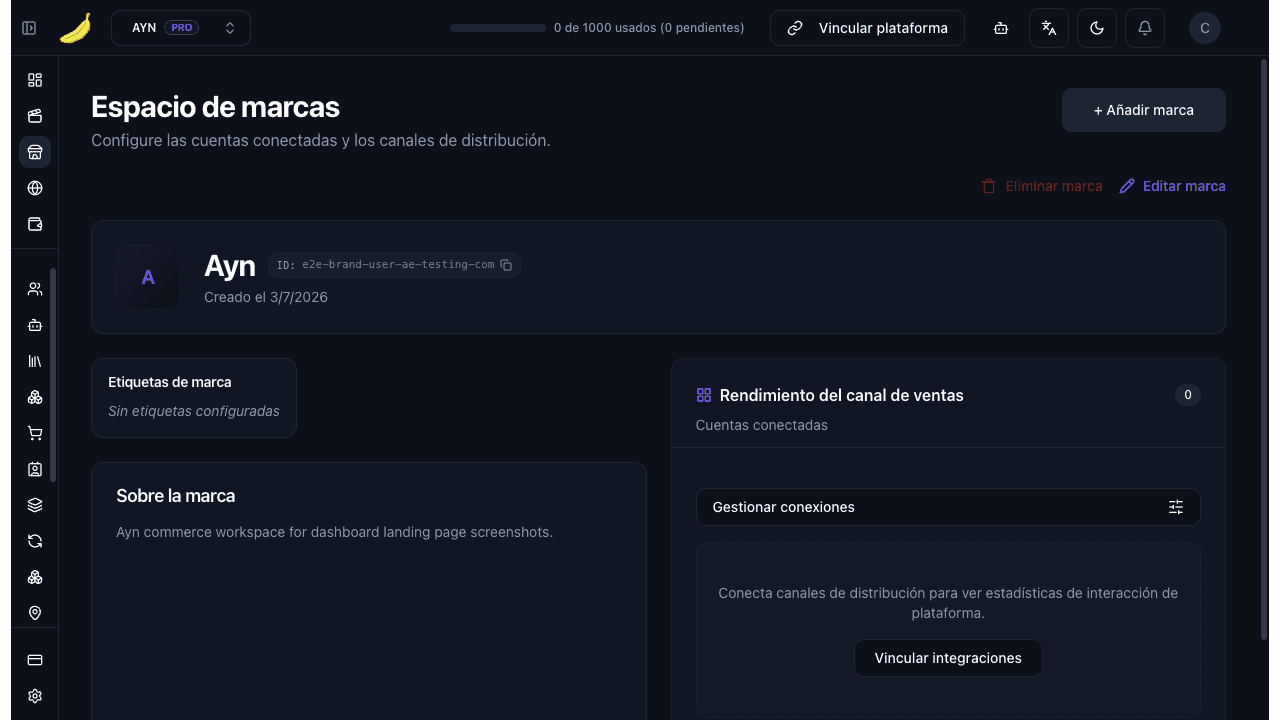Click the sidebar vertical scrollbar

(53, 375)
